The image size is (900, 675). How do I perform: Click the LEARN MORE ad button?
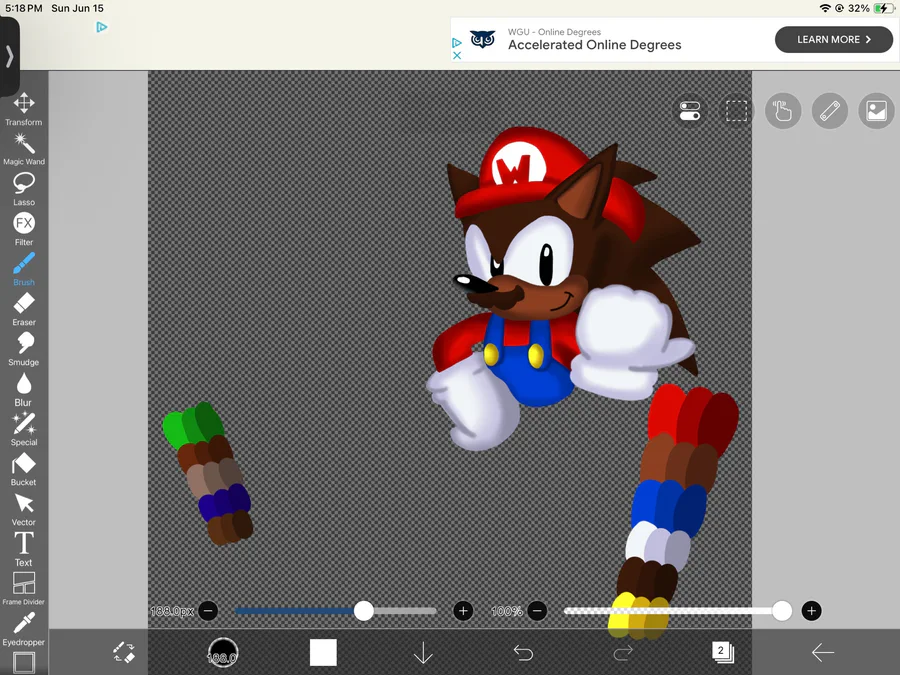pyautogui.click(x=833, y=40)
